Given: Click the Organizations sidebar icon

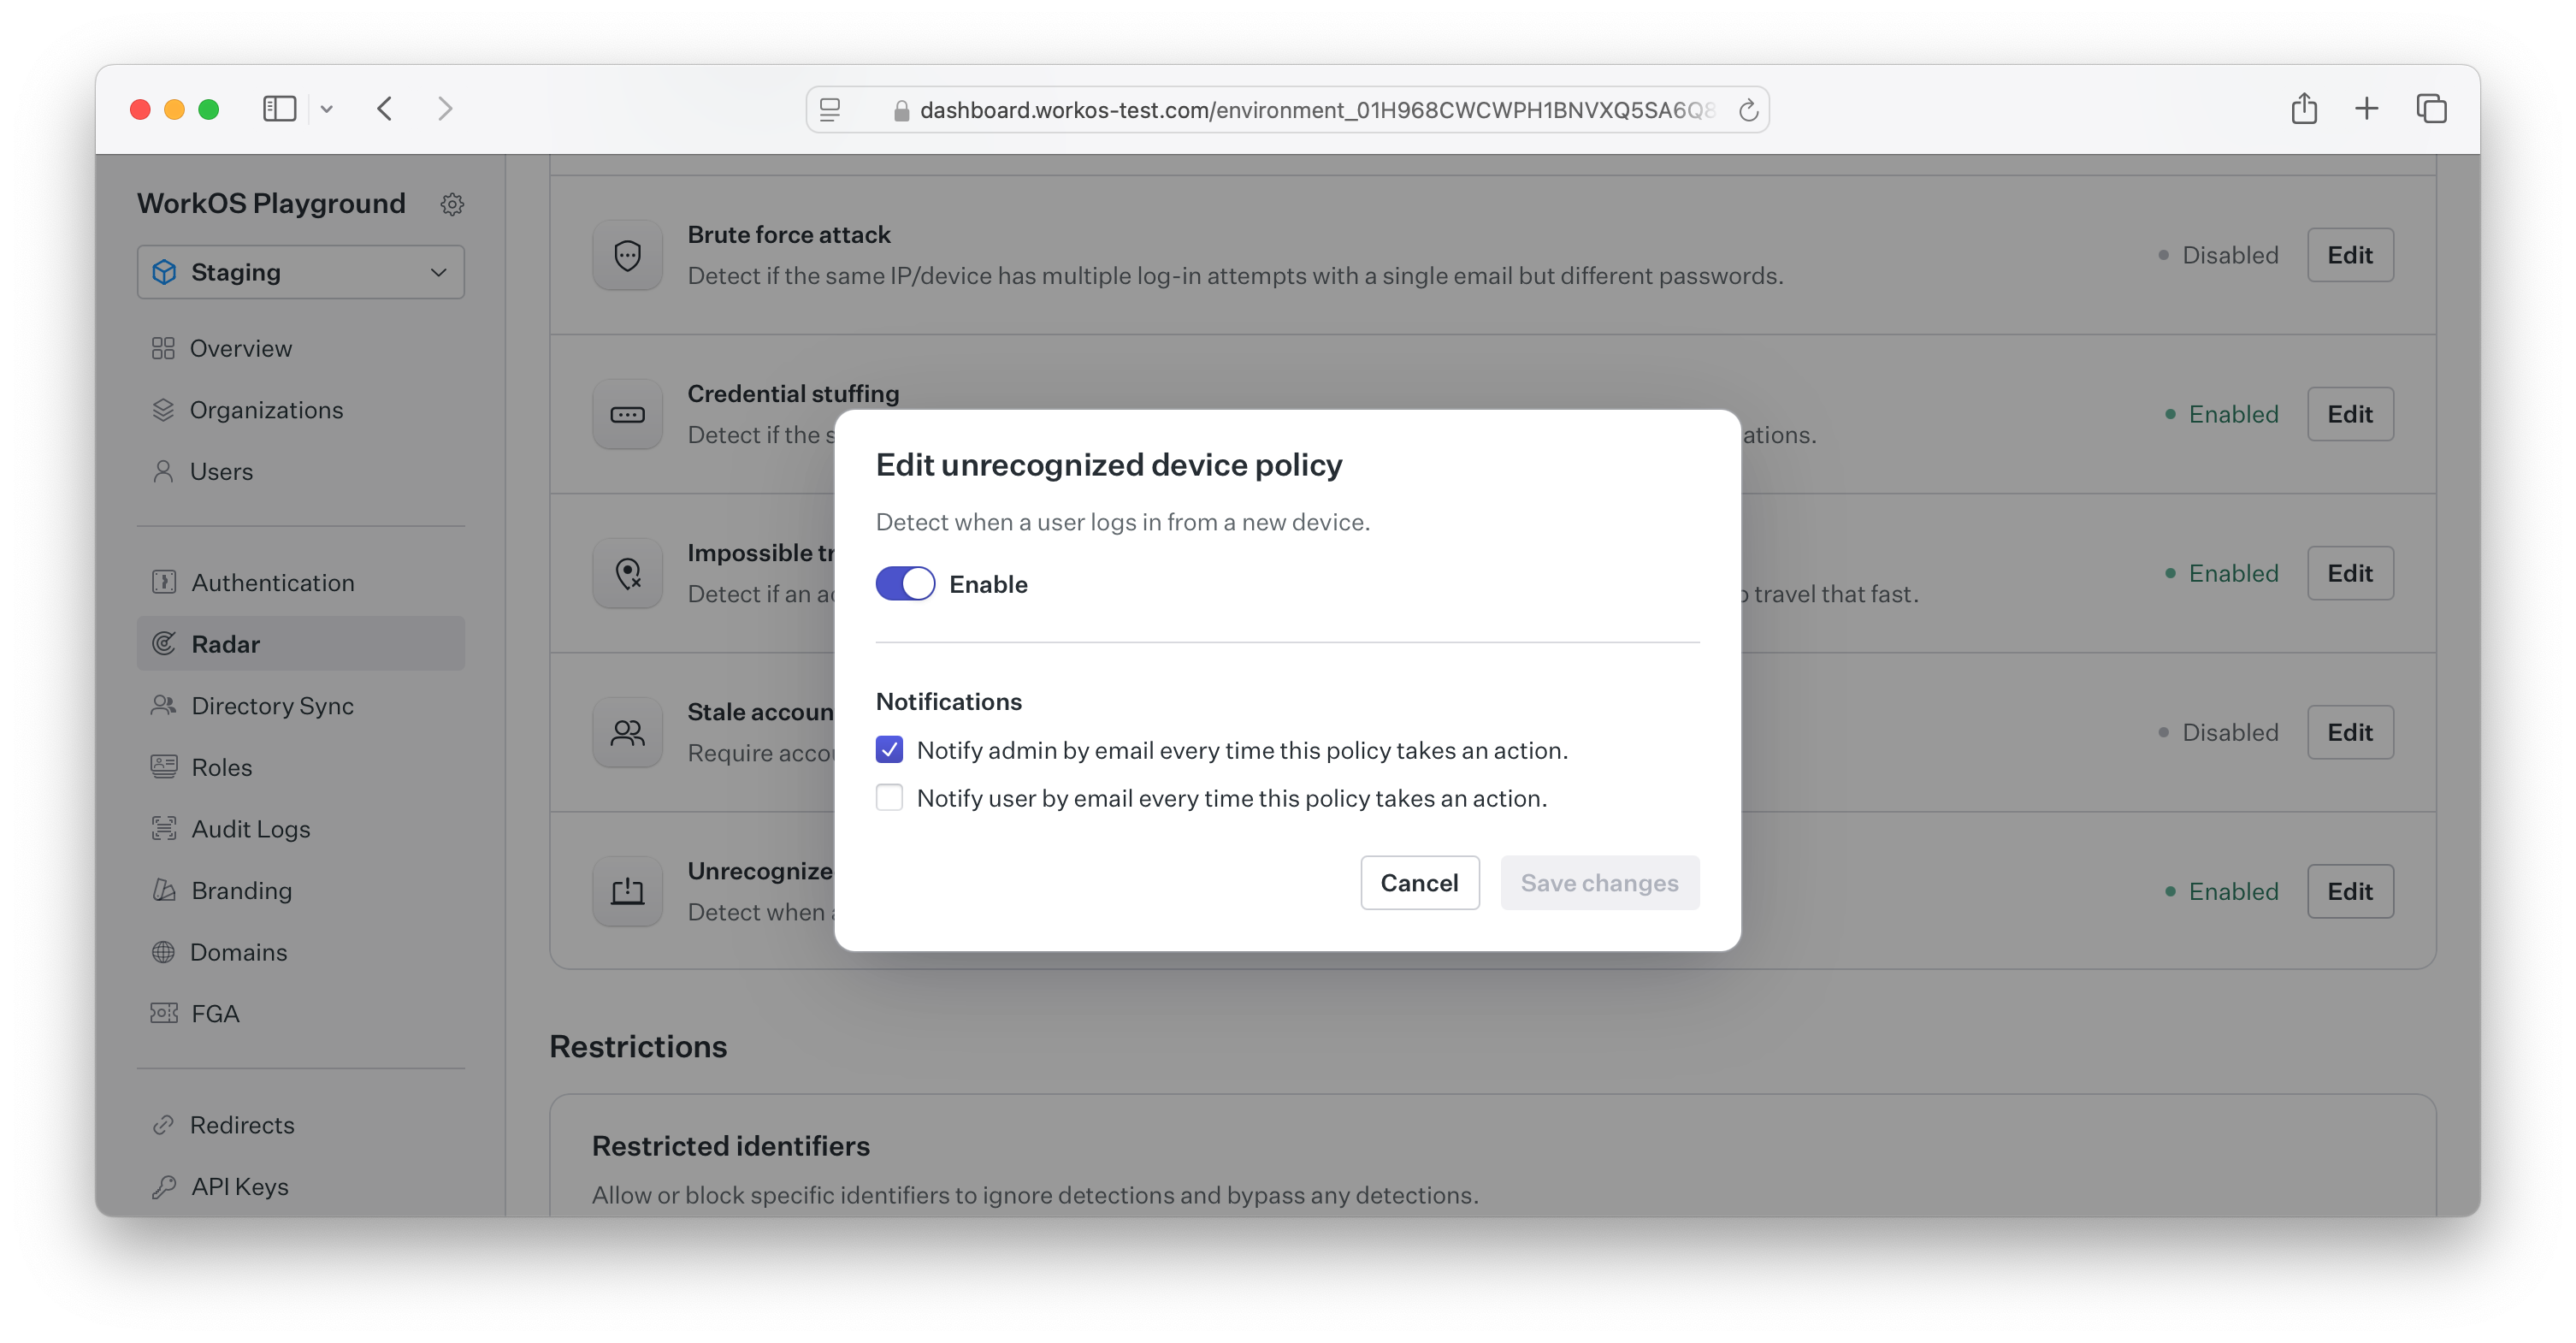Looking at the screenshot, I should pyautogui.click(x=163, y=409).
